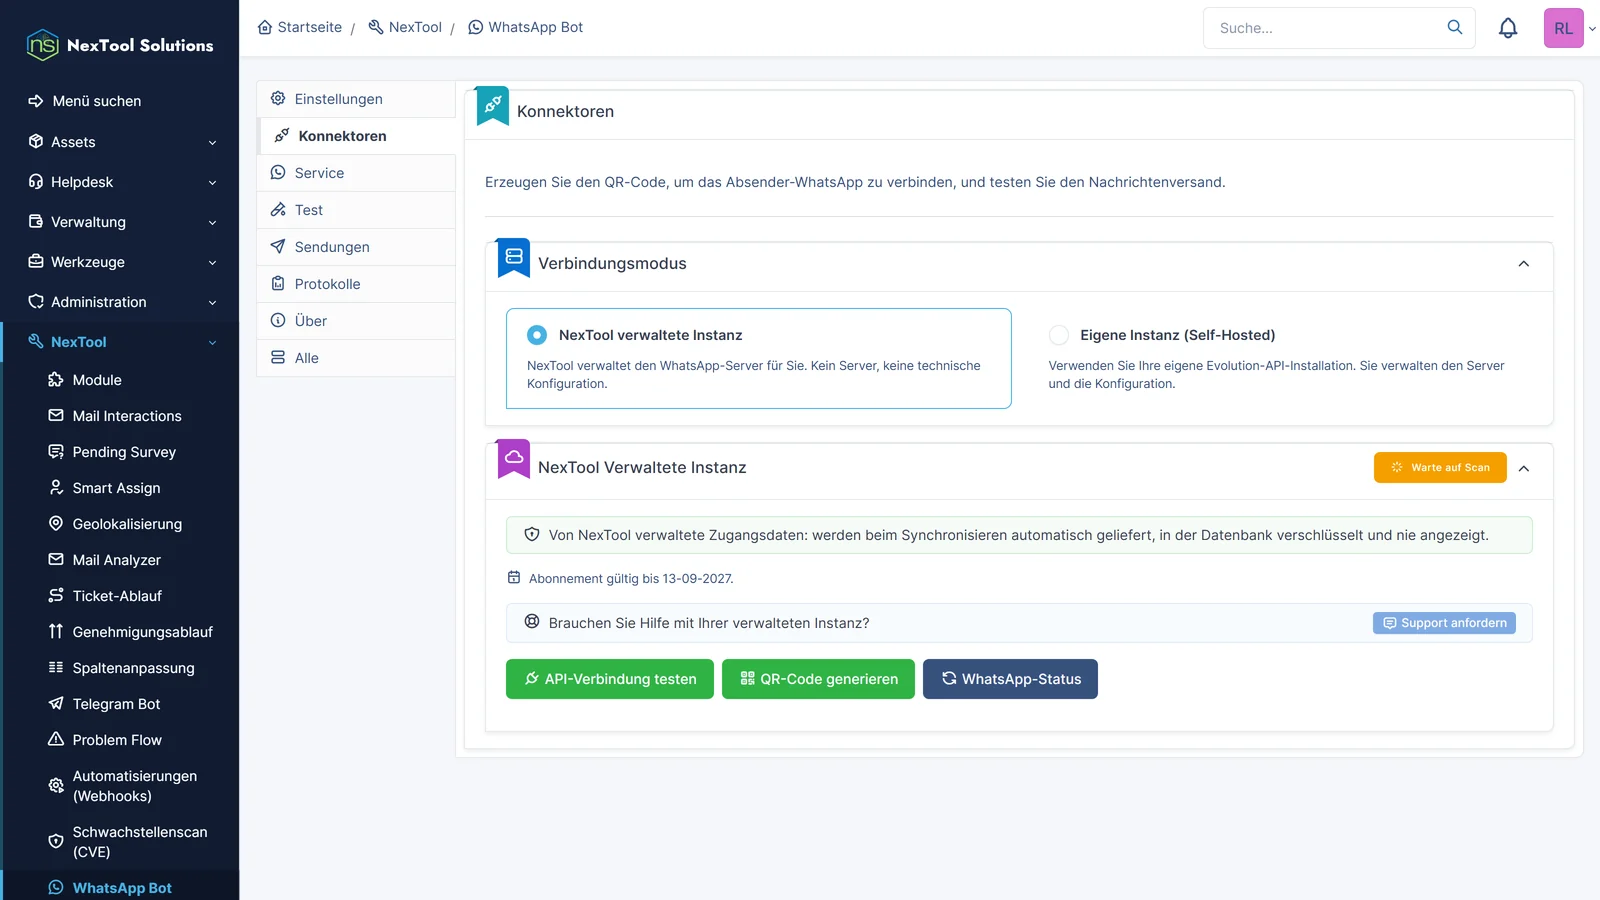Click the Warte auf Scan status badge
Viewport: 1600px width, 900px height.
(x=1440, y=468)
